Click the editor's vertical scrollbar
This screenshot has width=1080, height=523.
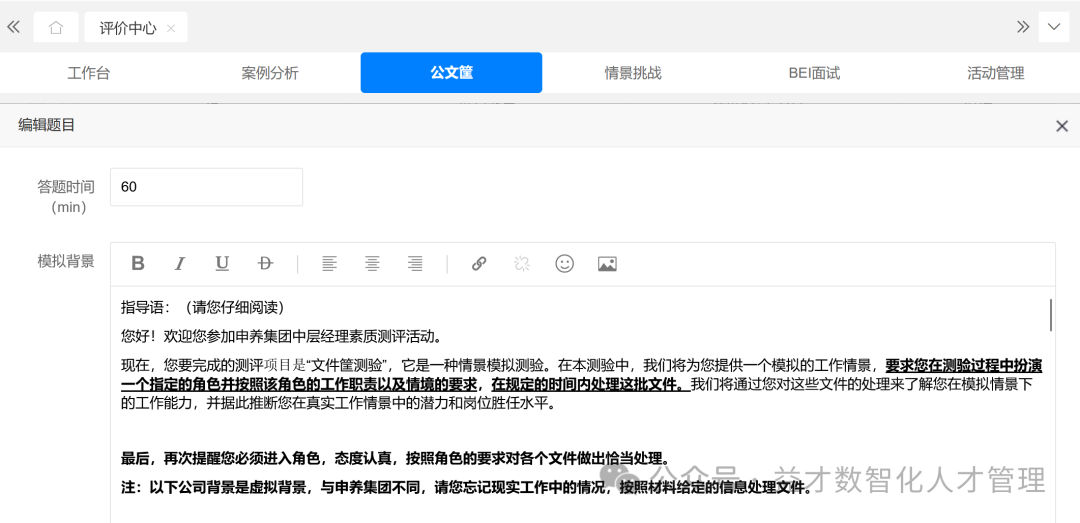(1050, 315)
